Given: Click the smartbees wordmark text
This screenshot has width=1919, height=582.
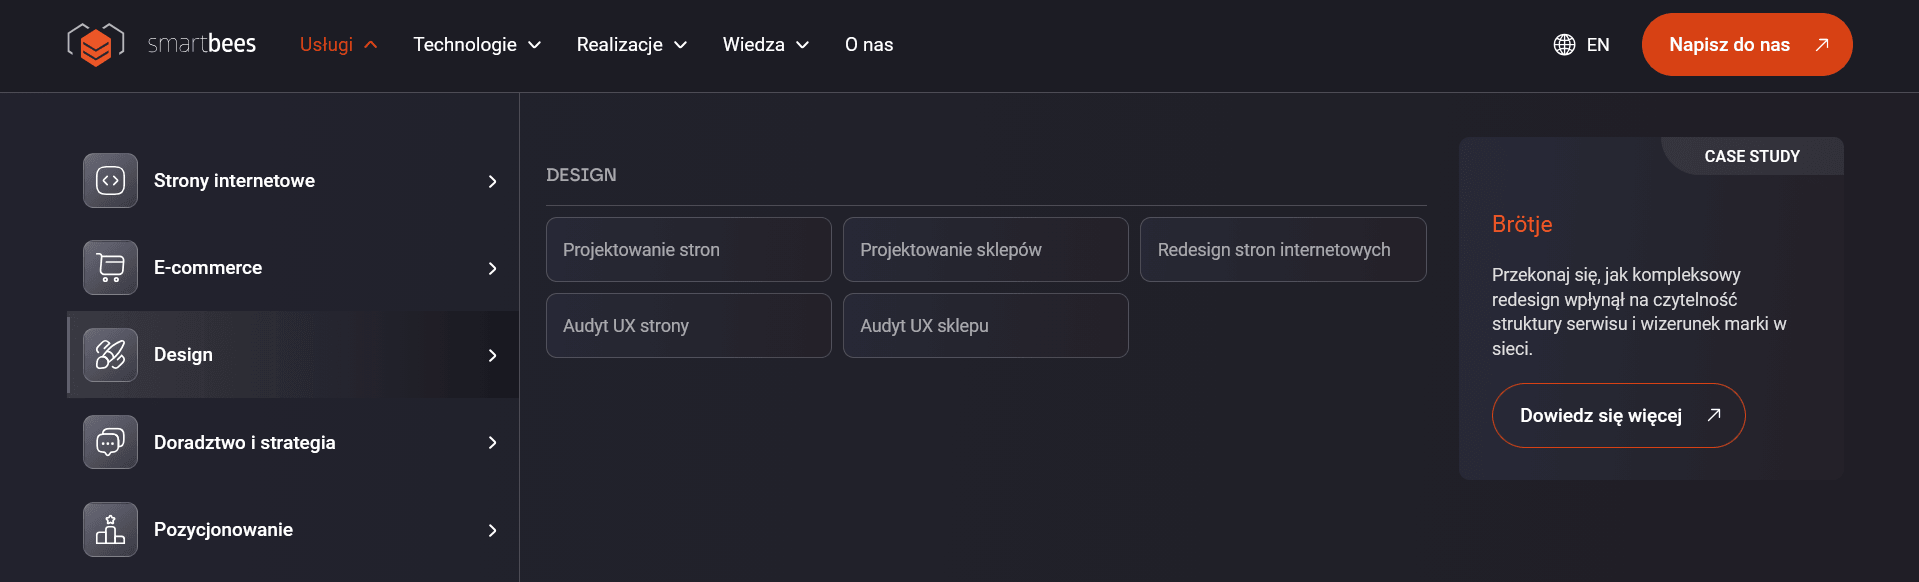Looking at the screenshot, I should point(202,44).
